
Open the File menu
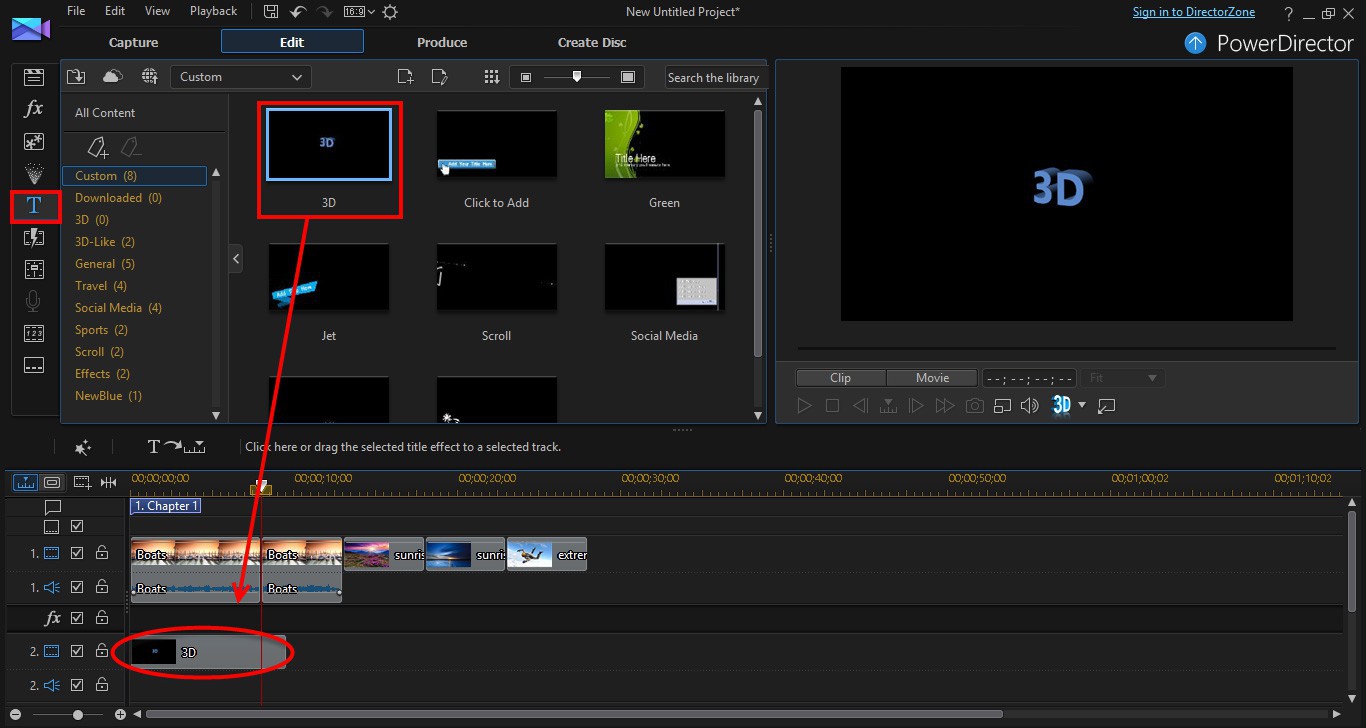coord(76,11)
